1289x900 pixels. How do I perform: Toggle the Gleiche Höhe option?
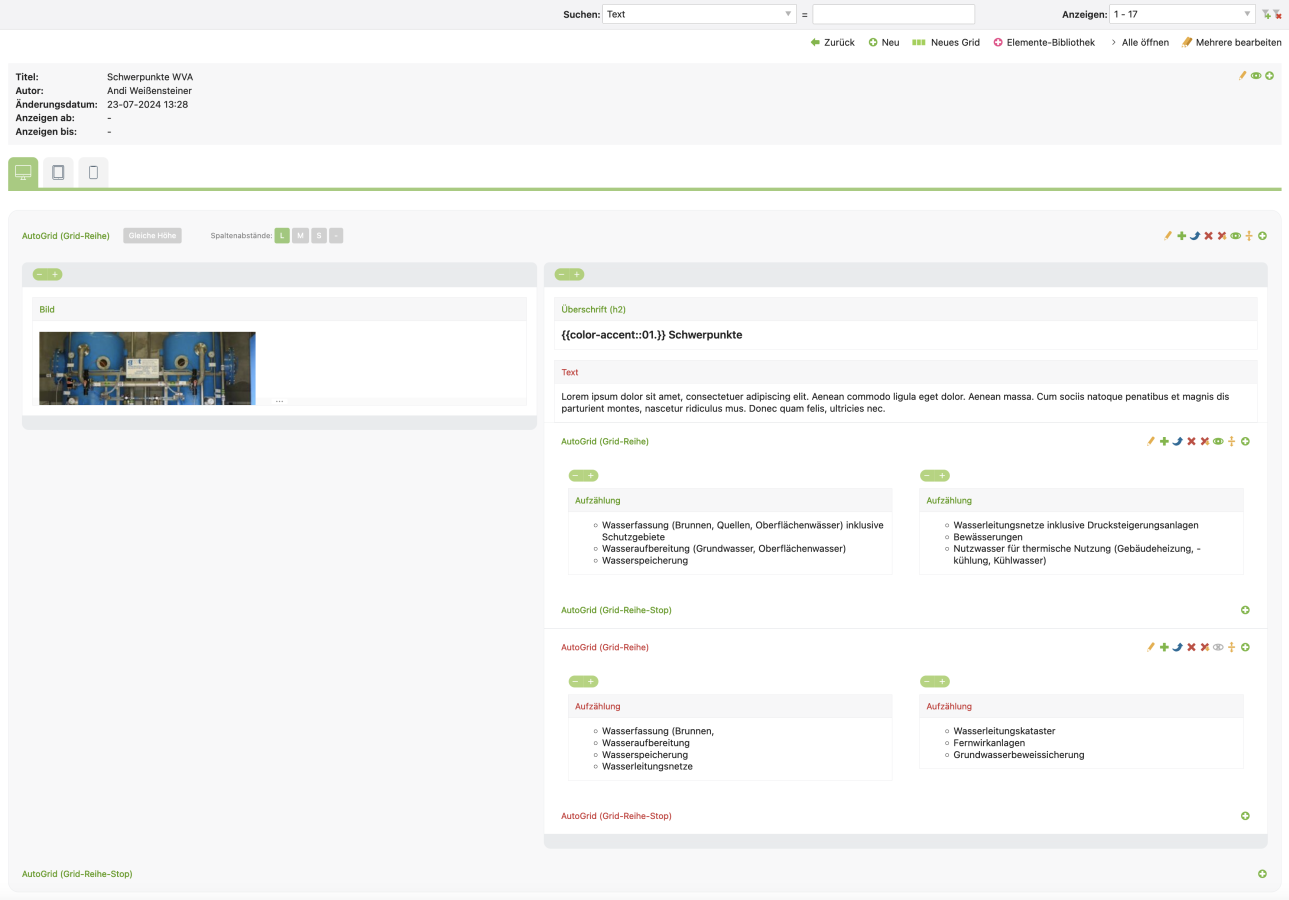(x=152, y=236)
